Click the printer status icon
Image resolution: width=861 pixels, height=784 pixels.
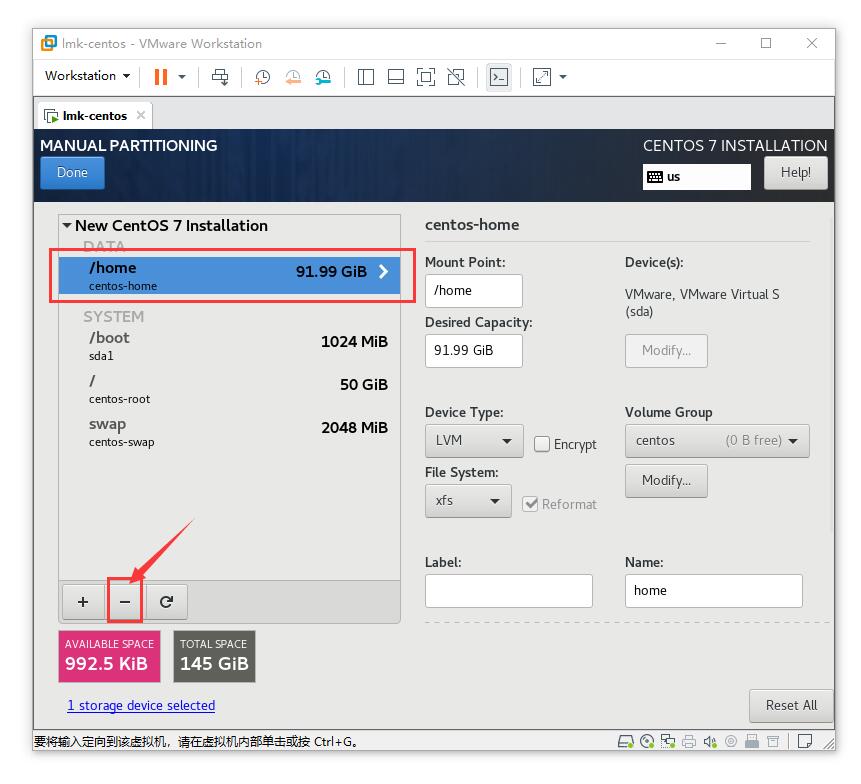pos(689,742)
